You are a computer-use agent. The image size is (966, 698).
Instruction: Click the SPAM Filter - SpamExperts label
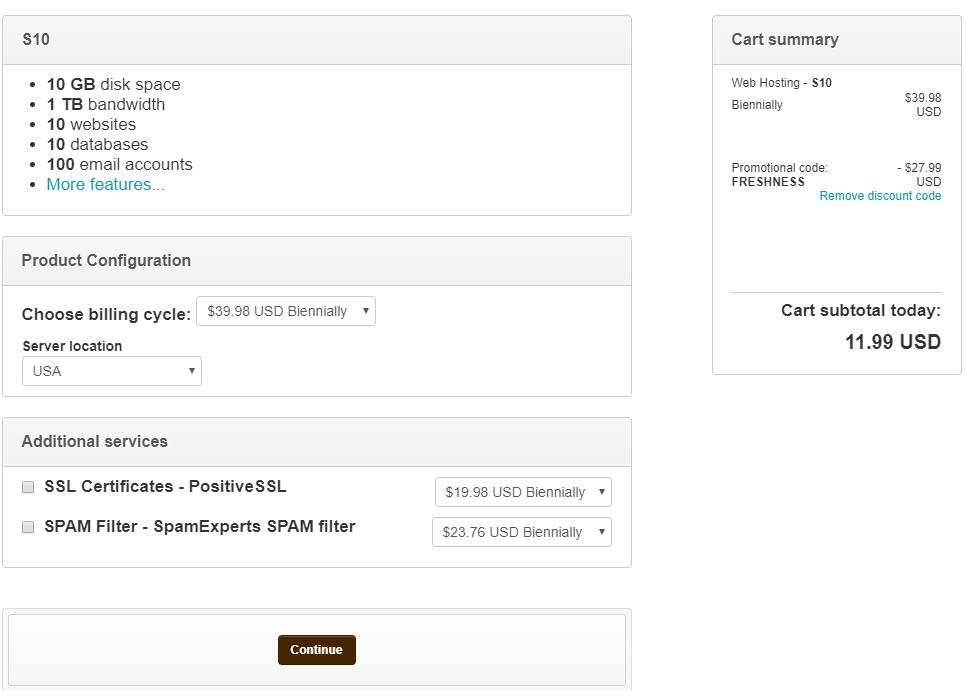tap(199, 527)
